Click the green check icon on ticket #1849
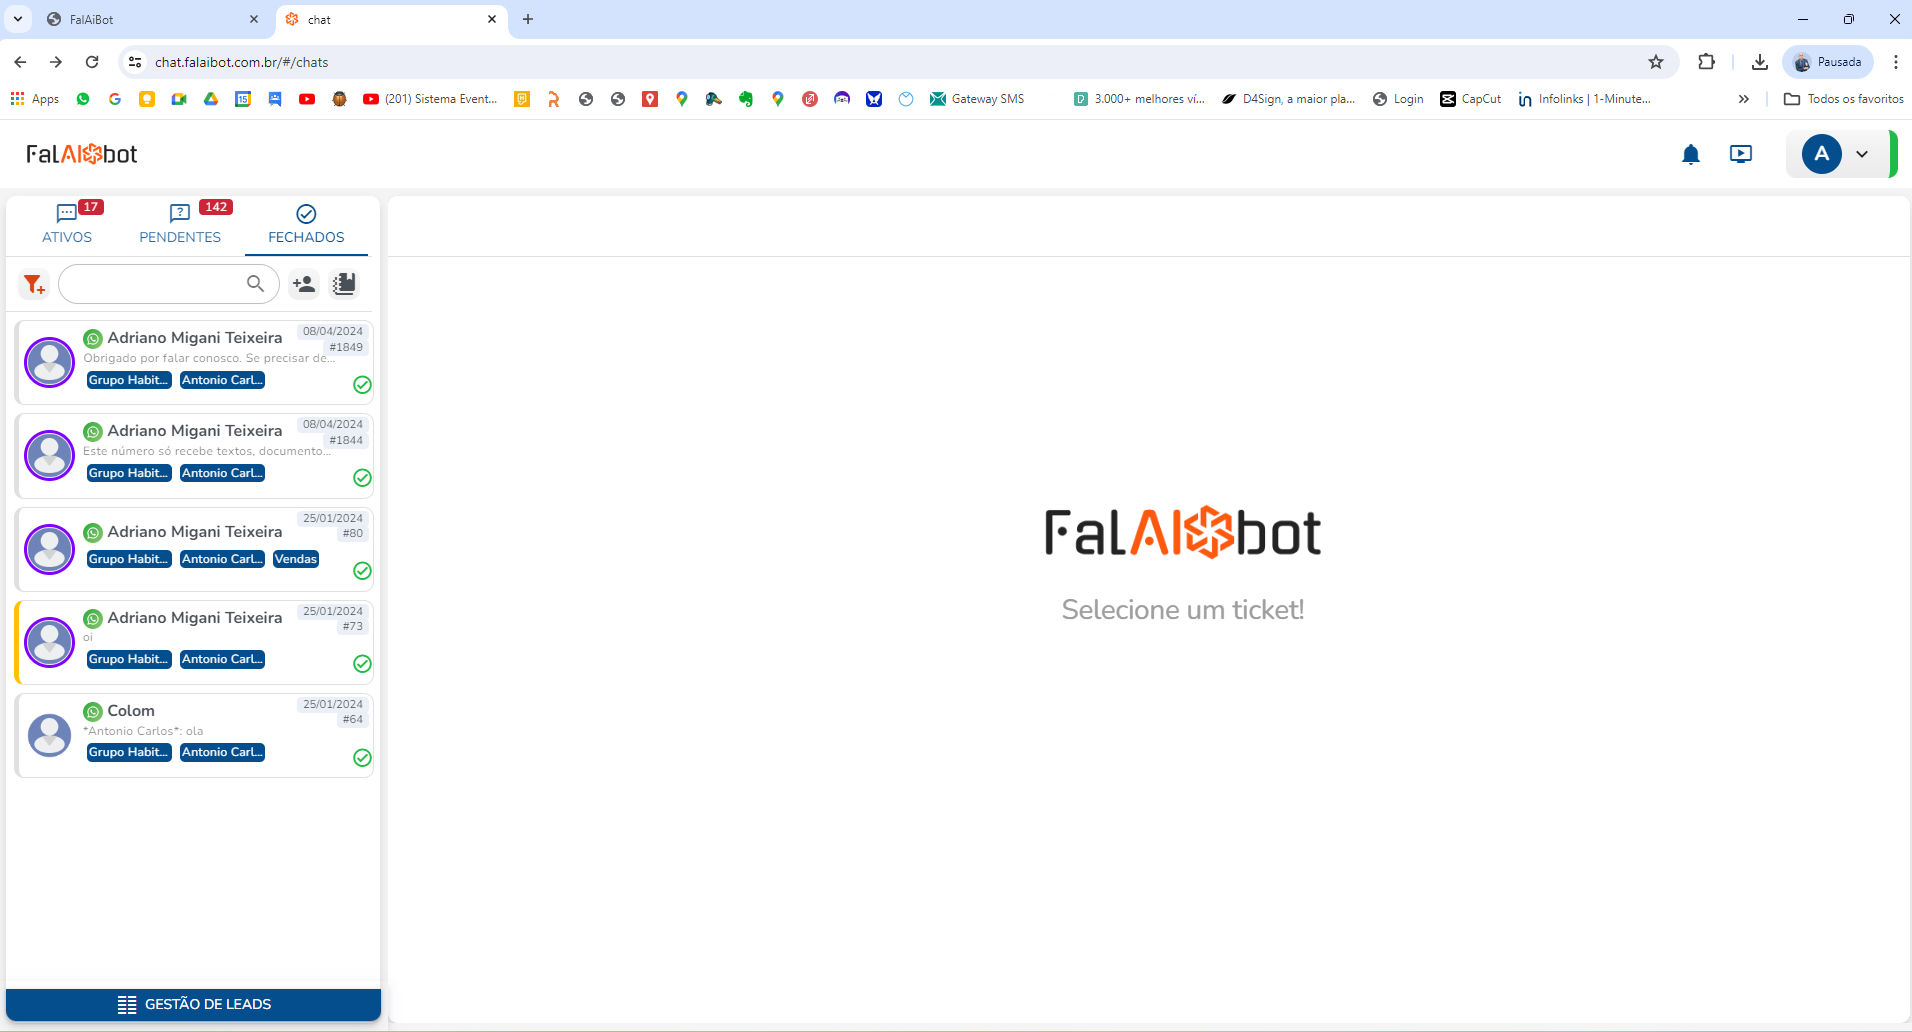The width and height of the screenshot is (1912, 1032). 363,385
